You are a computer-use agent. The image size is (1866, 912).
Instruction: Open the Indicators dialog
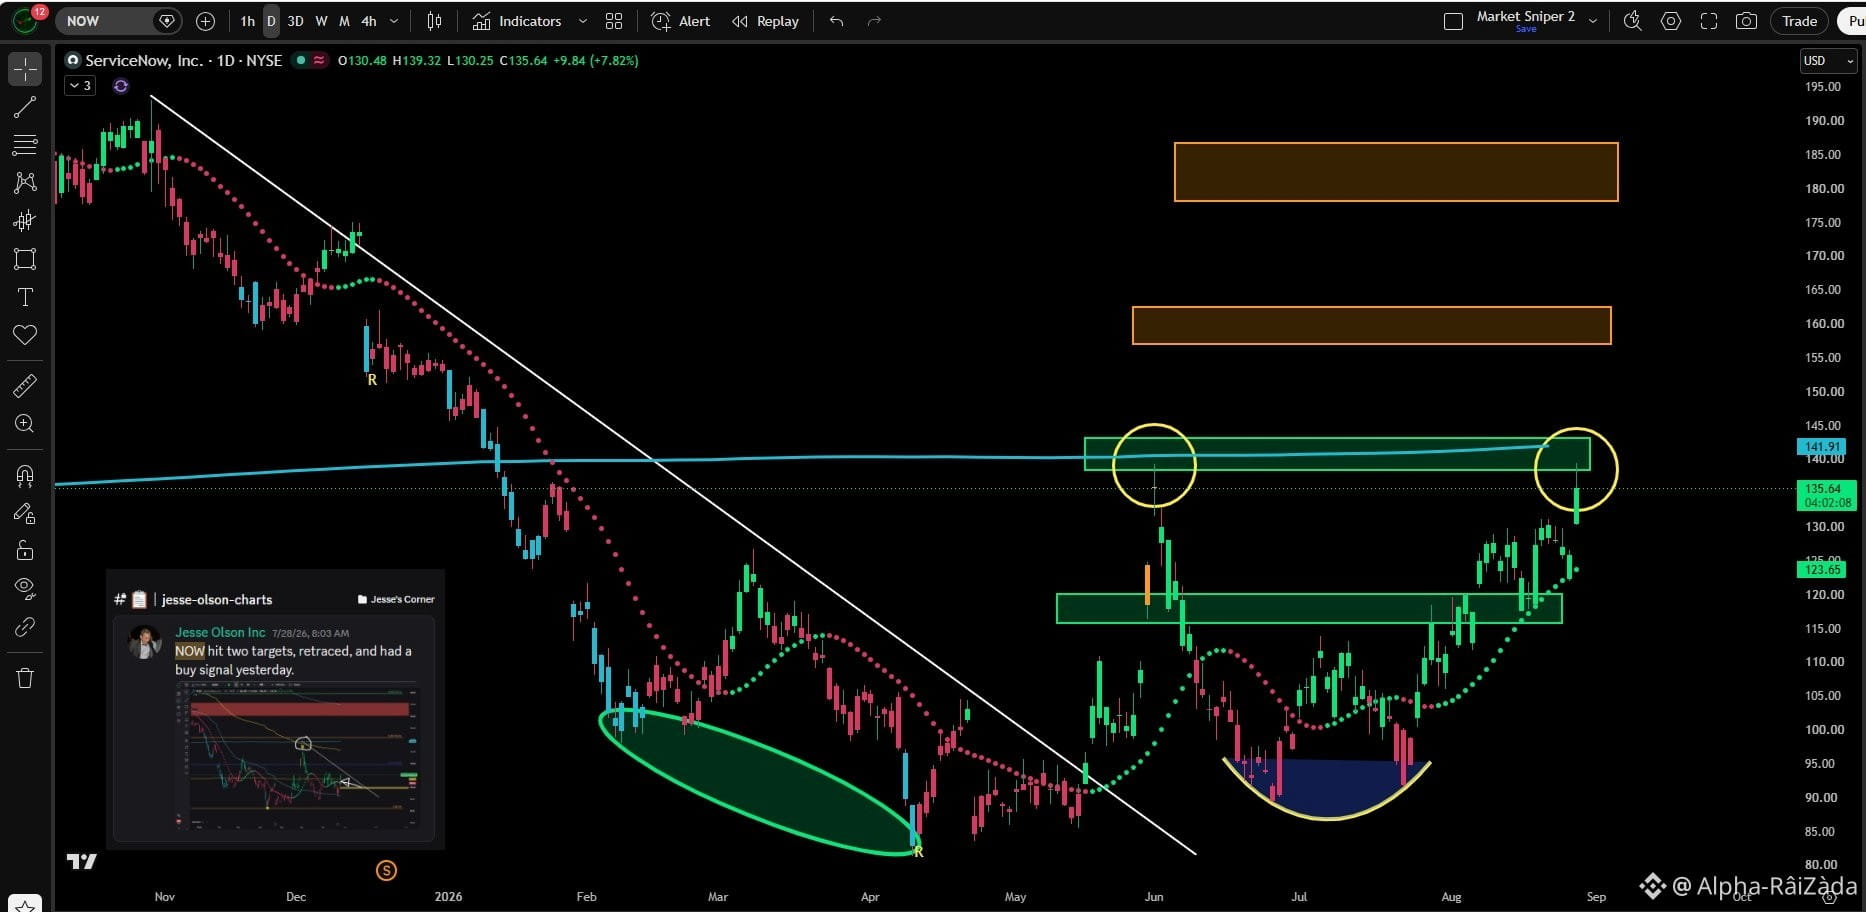pyautogui.click(x=517, y=21)
